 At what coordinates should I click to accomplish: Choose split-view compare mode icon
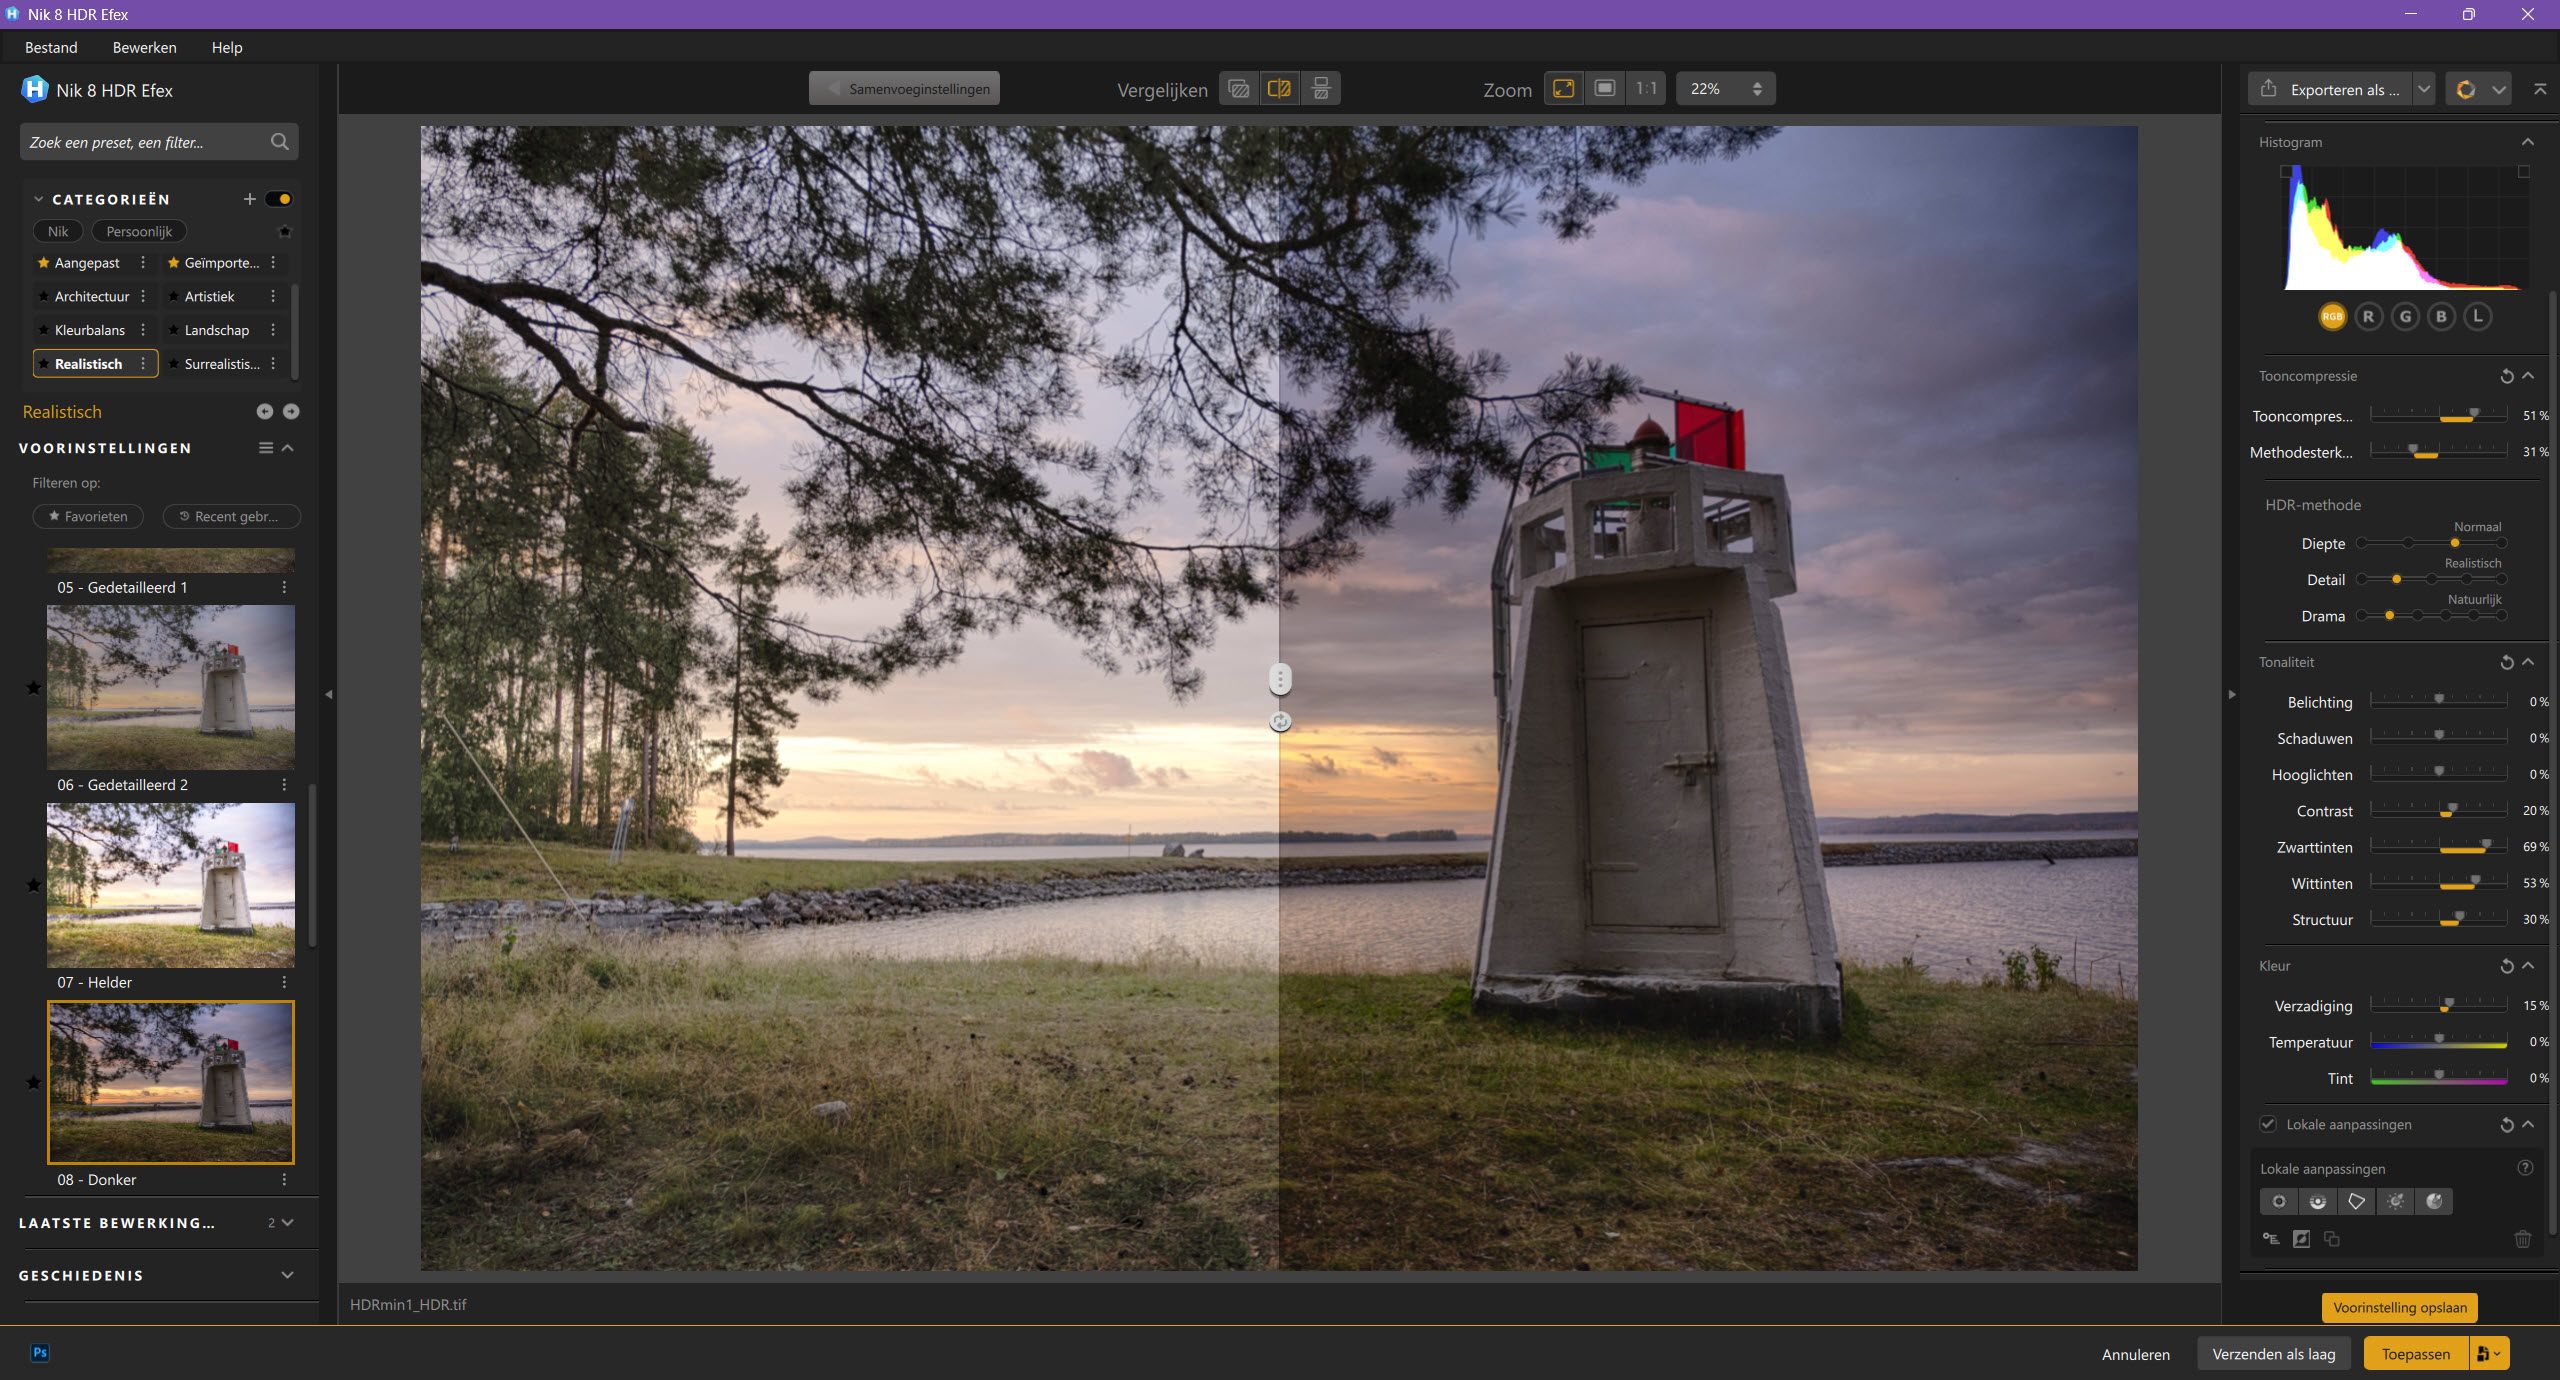pyautogui.click(x=1279, y=89)
